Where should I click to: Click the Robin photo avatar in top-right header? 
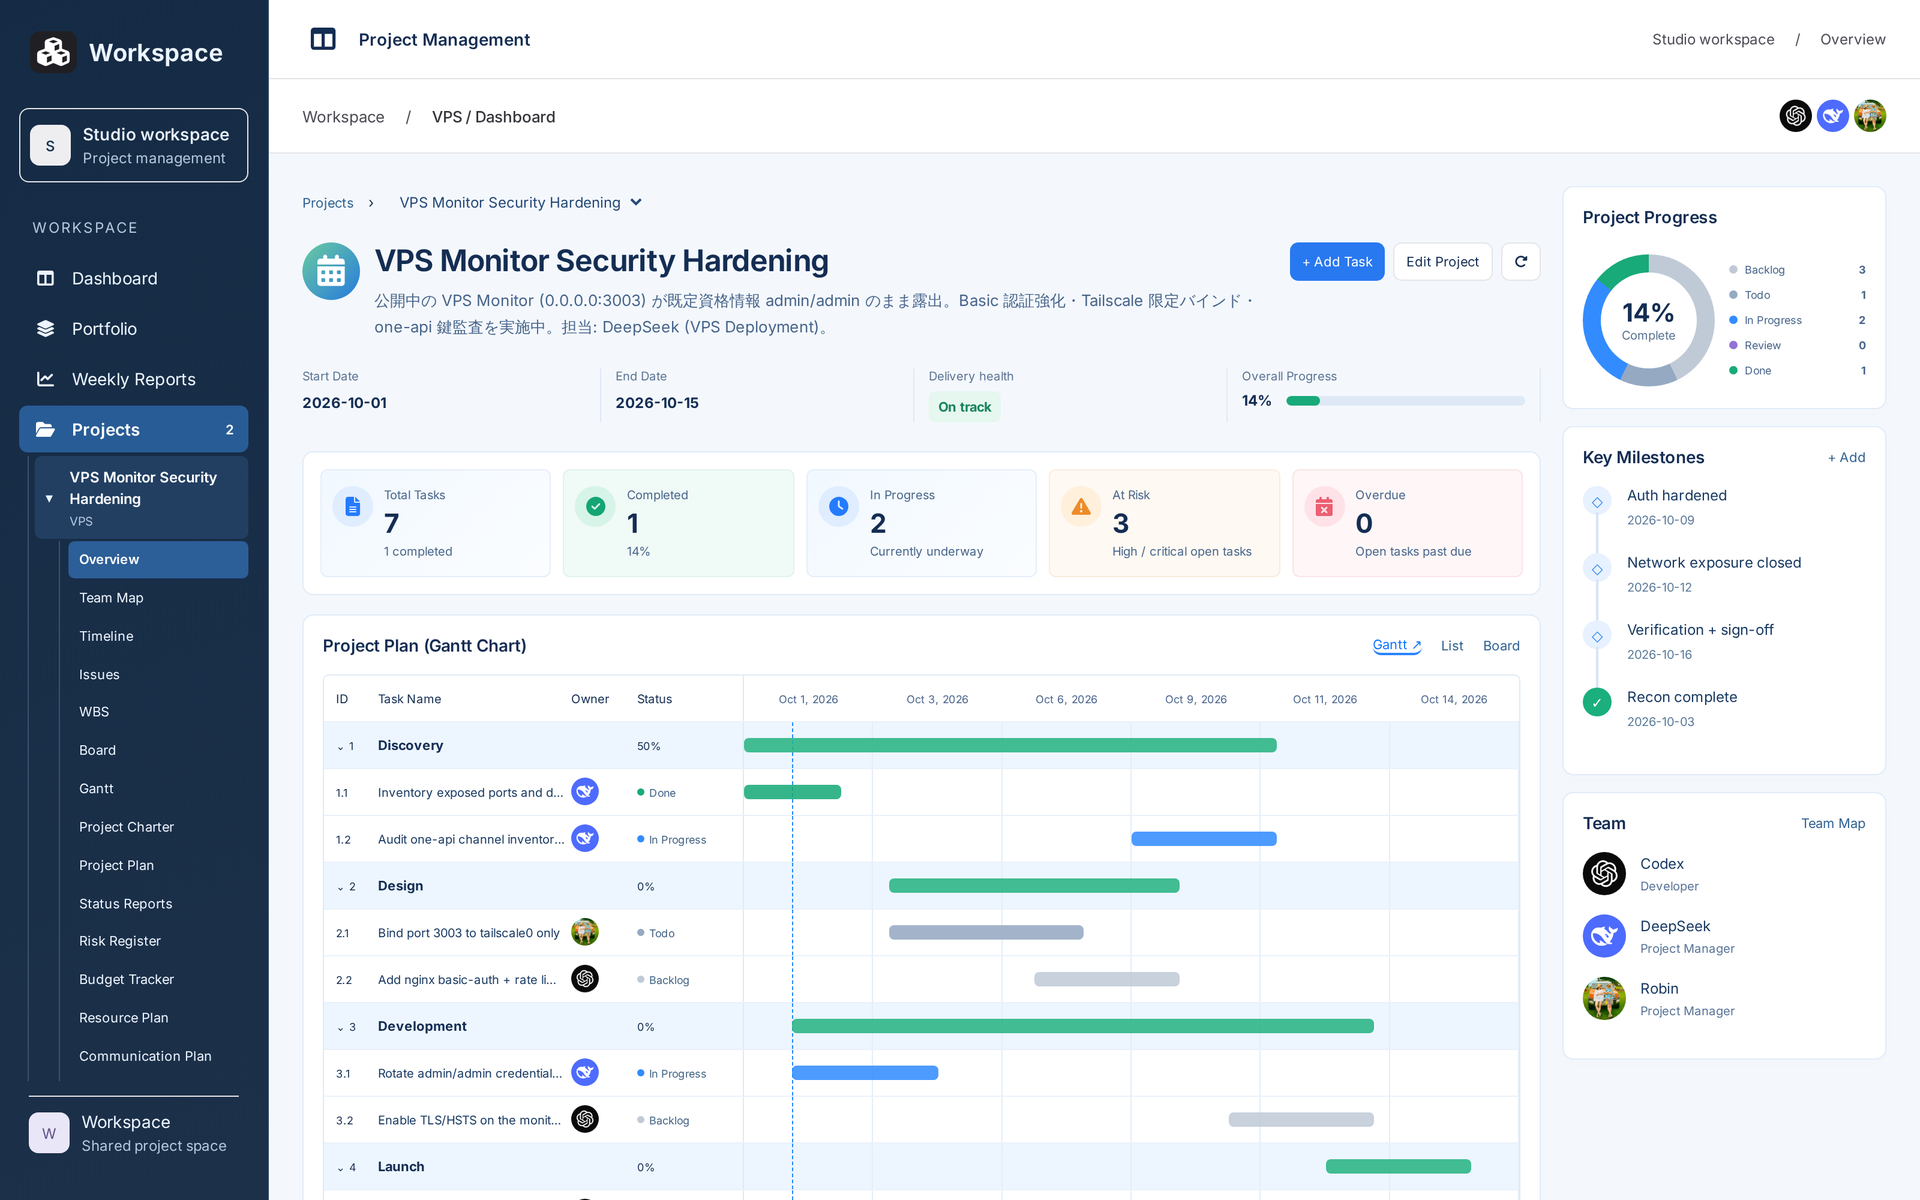(x=1869, y=116)
